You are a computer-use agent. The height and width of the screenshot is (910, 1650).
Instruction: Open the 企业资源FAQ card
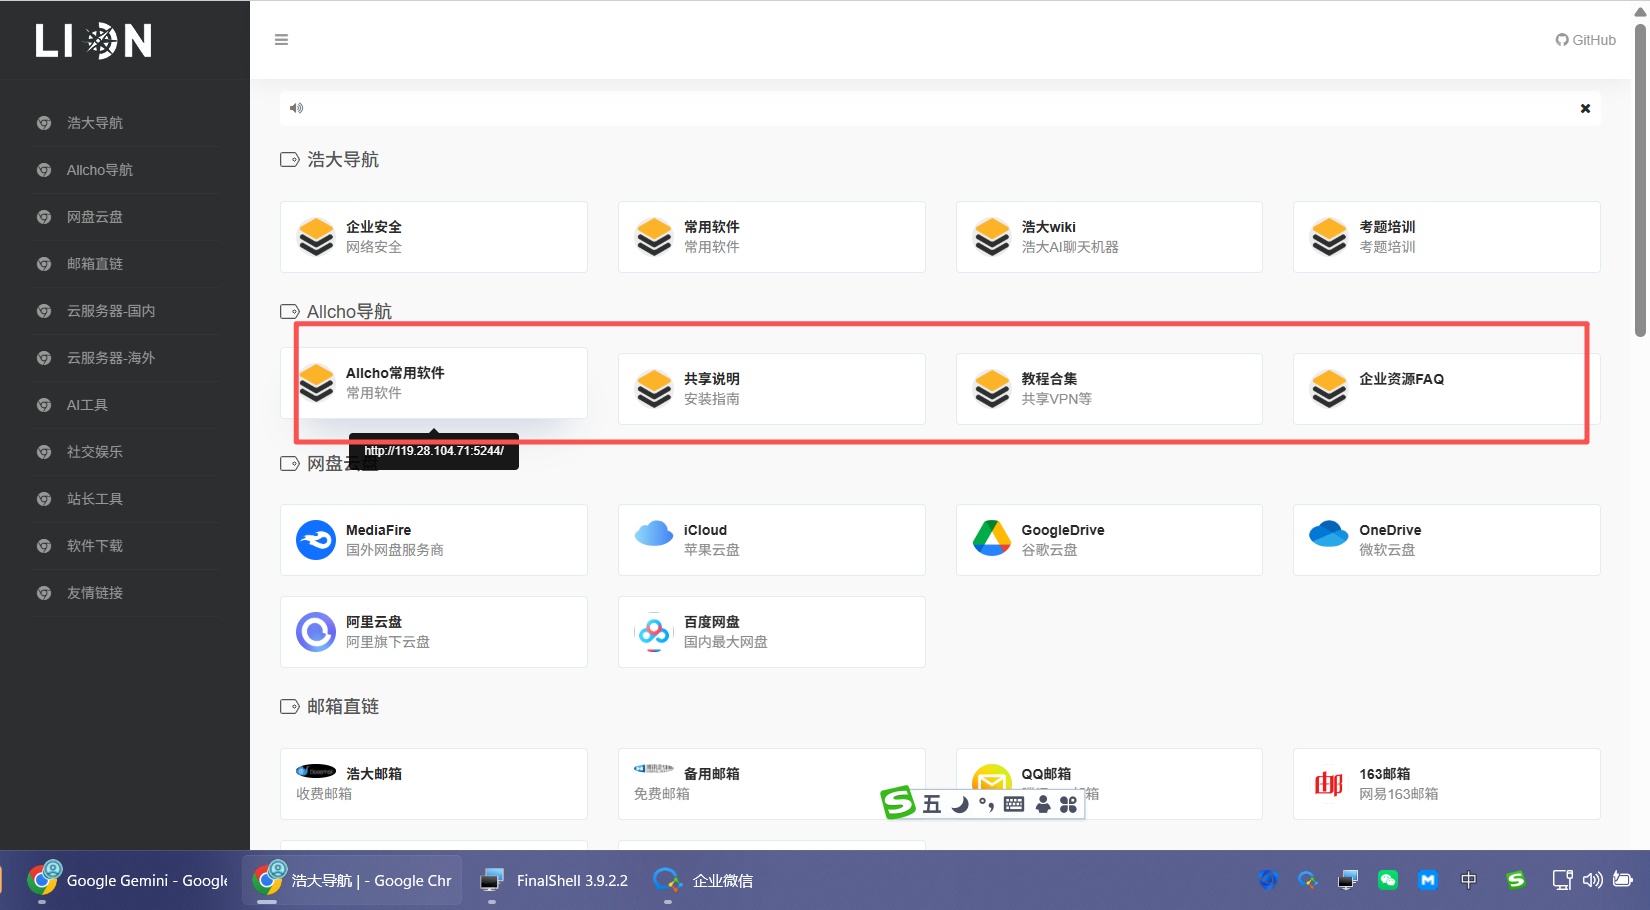click(1447, 389)
